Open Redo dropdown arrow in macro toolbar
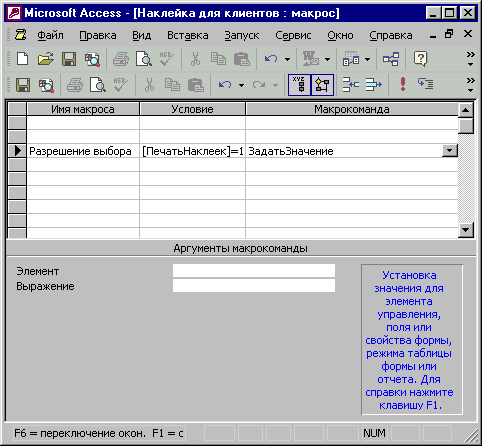Screen dimensions: 482x446 pyautogui.click(x=275, y=86)
